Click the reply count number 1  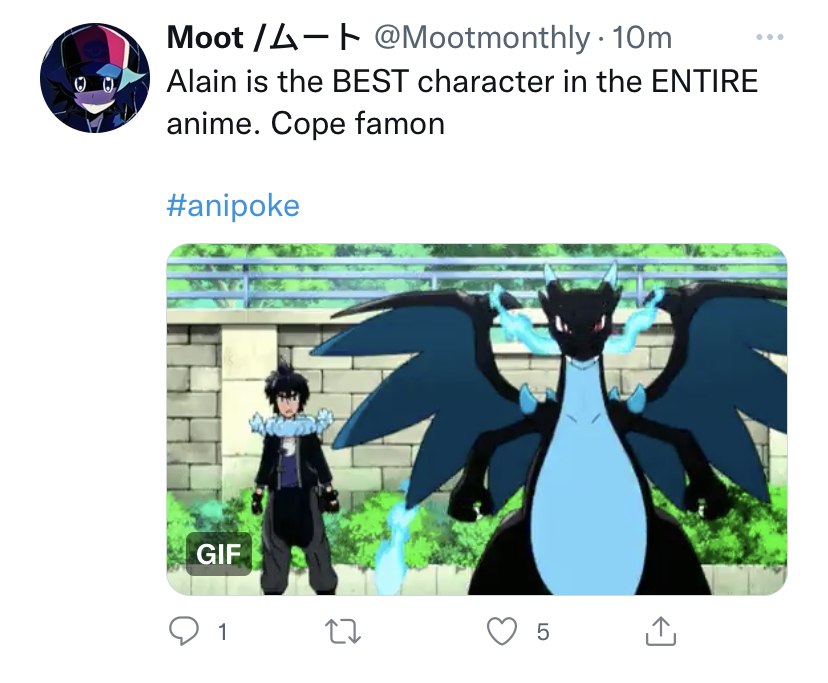coord(223,632)
